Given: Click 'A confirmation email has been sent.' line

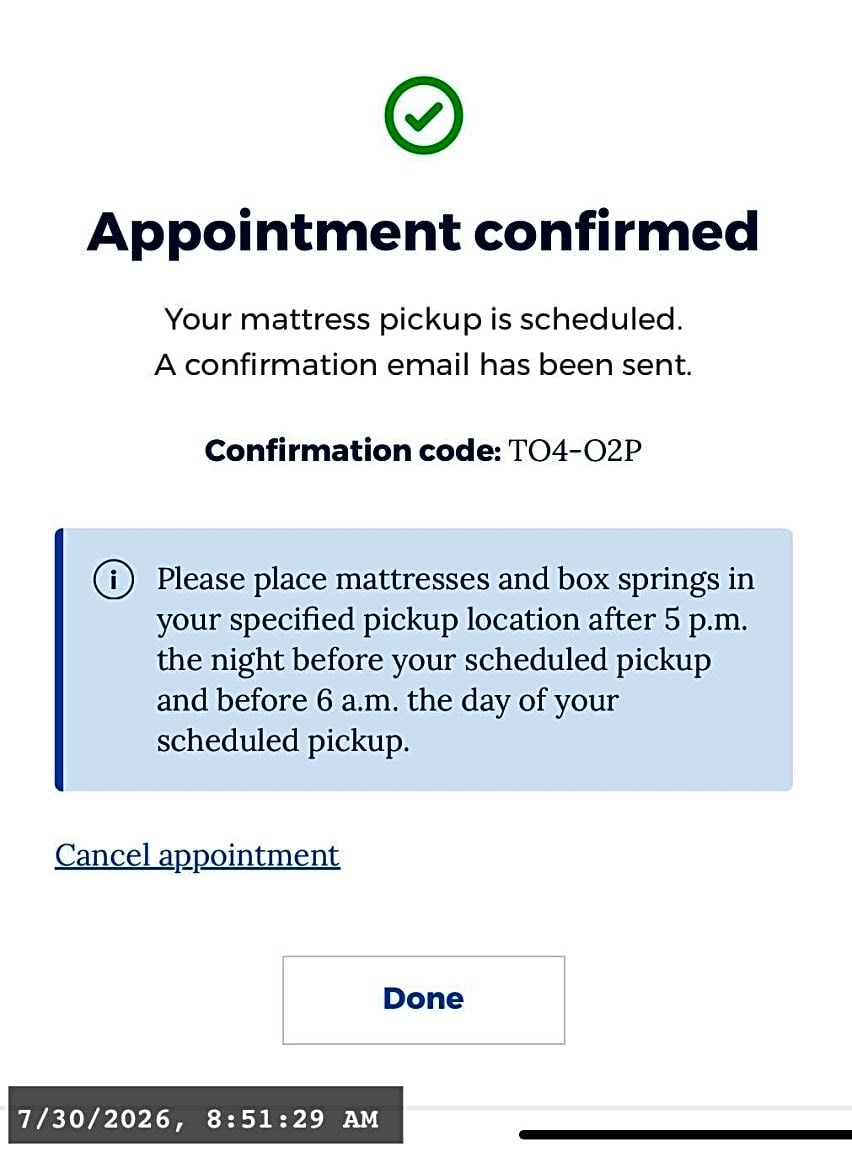Looking at the screenshot, I should coord(424,365).
